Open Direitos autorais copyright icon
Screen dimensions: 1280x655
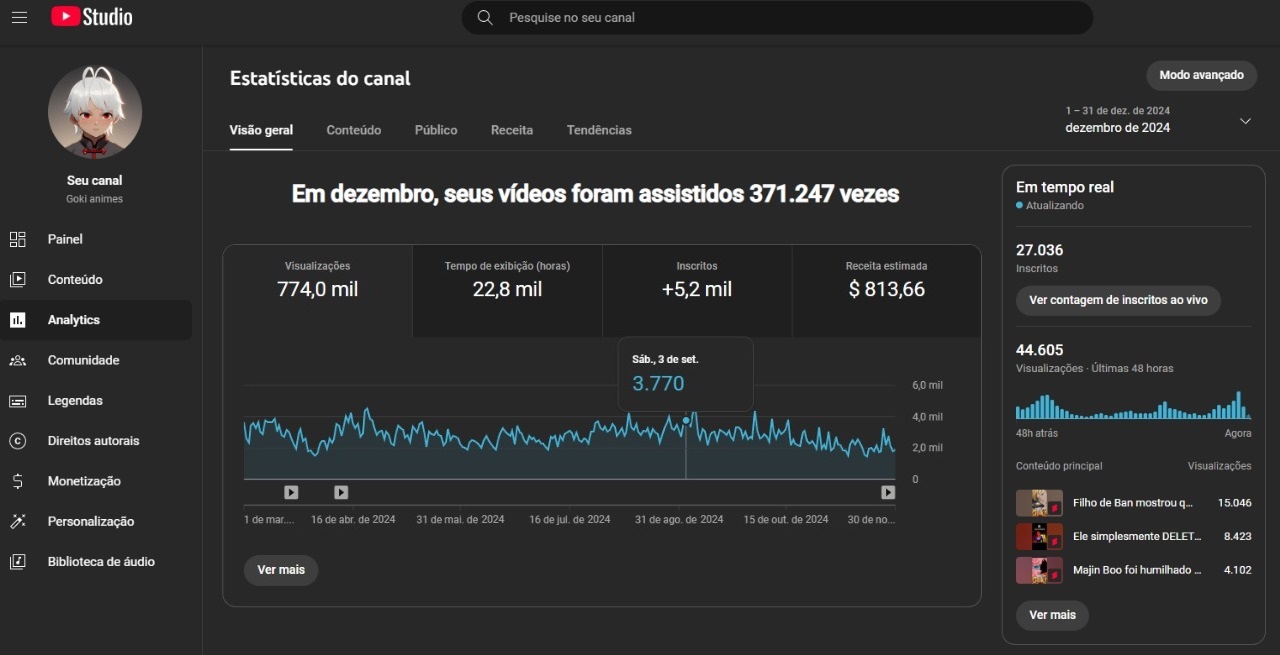[x=18, y=441]
